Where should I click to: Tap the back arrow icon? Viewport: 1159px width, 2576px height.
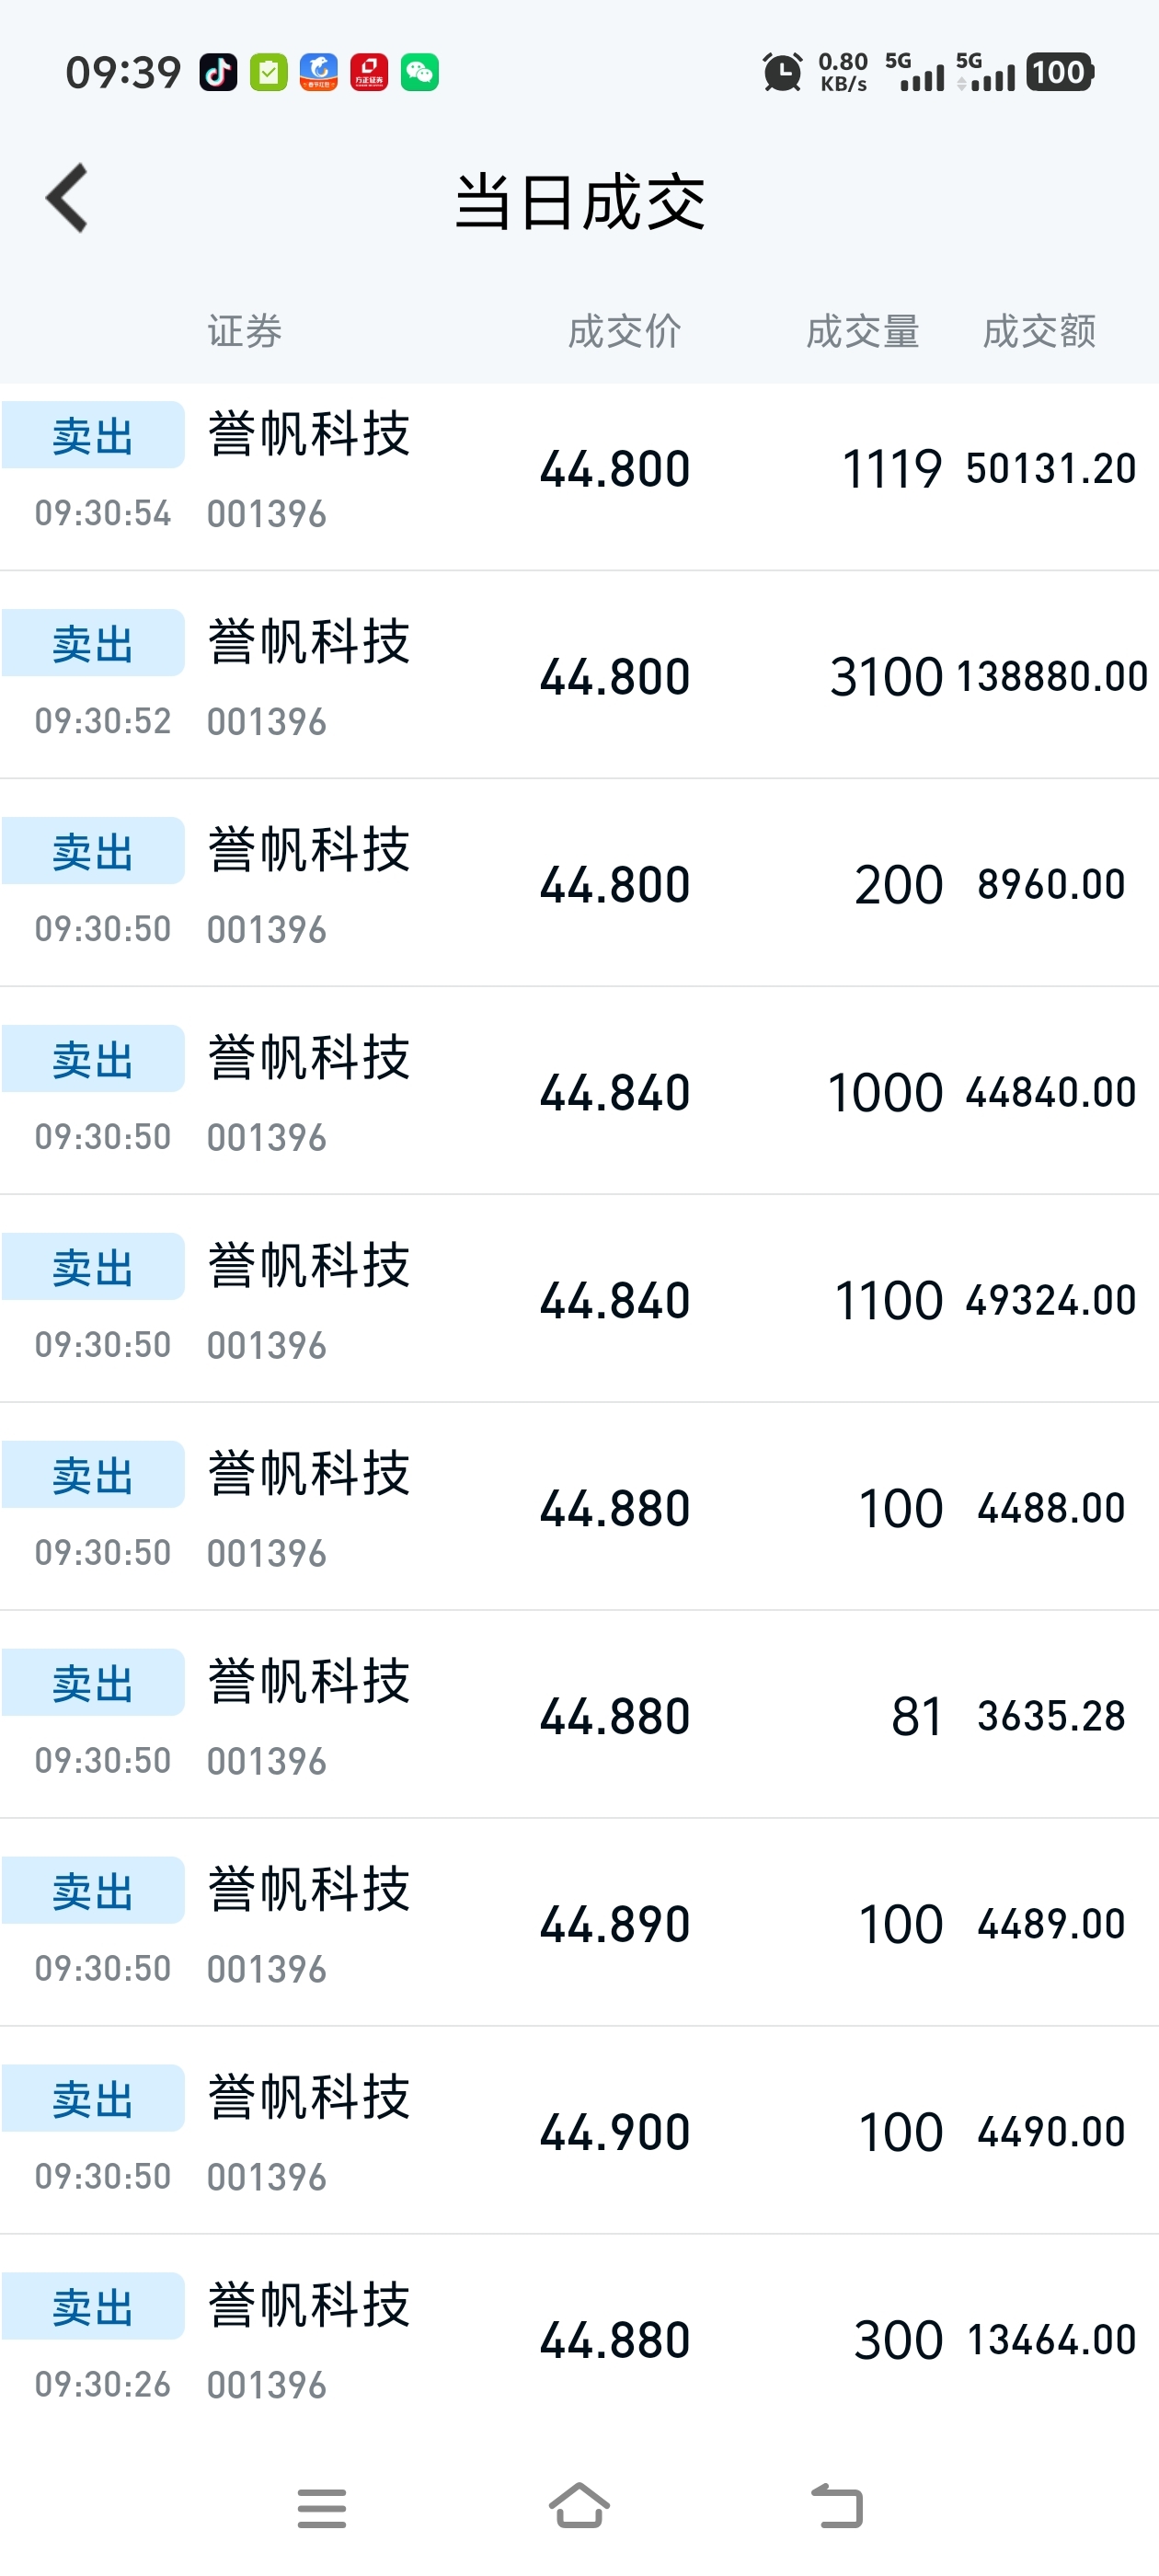(x=68, y=199)
